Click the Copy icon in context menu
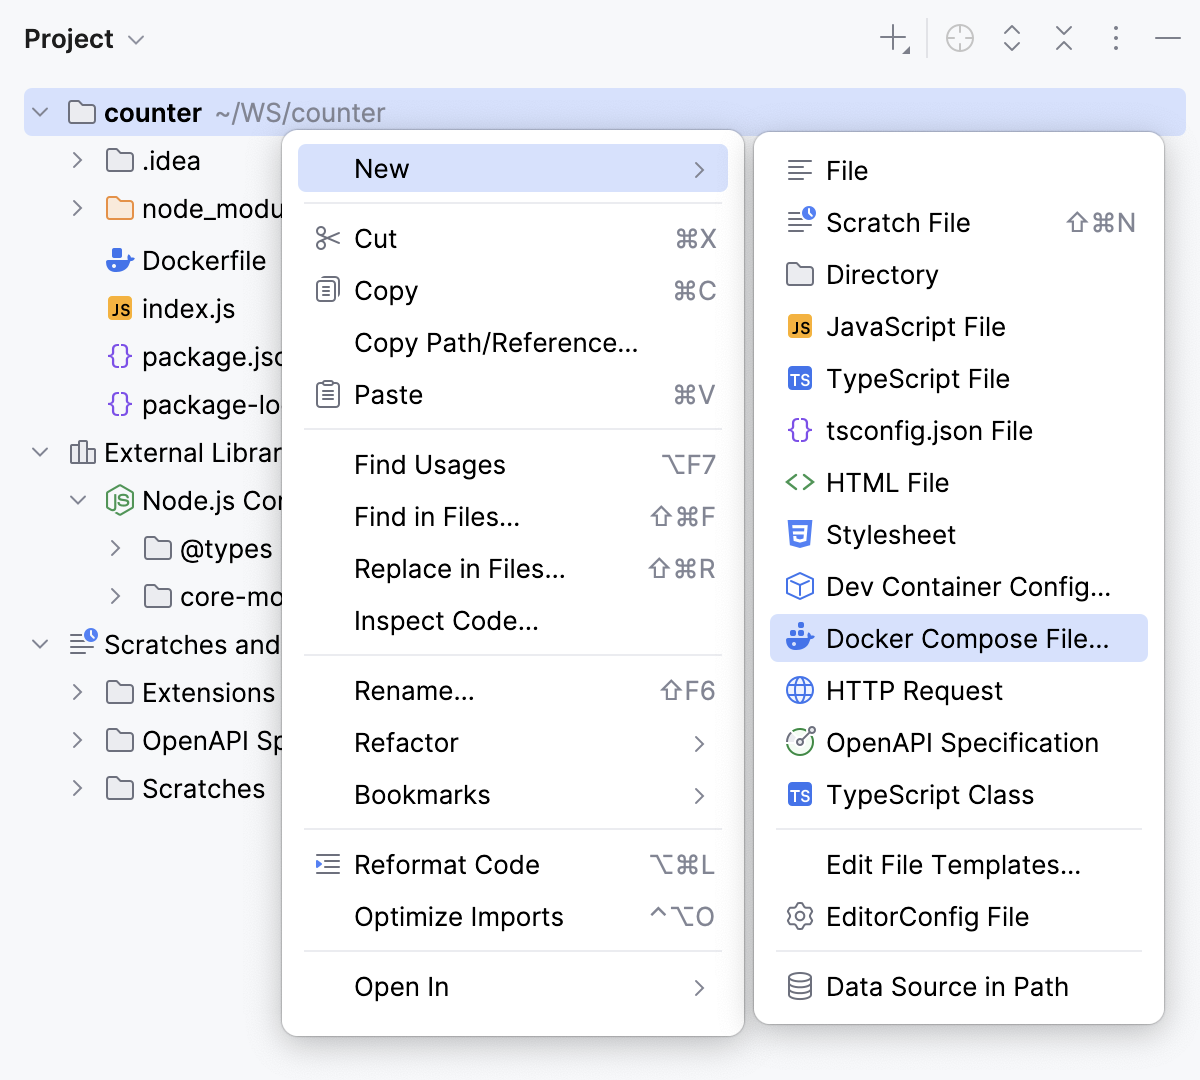1200x1080 pixels. point(327,290)
